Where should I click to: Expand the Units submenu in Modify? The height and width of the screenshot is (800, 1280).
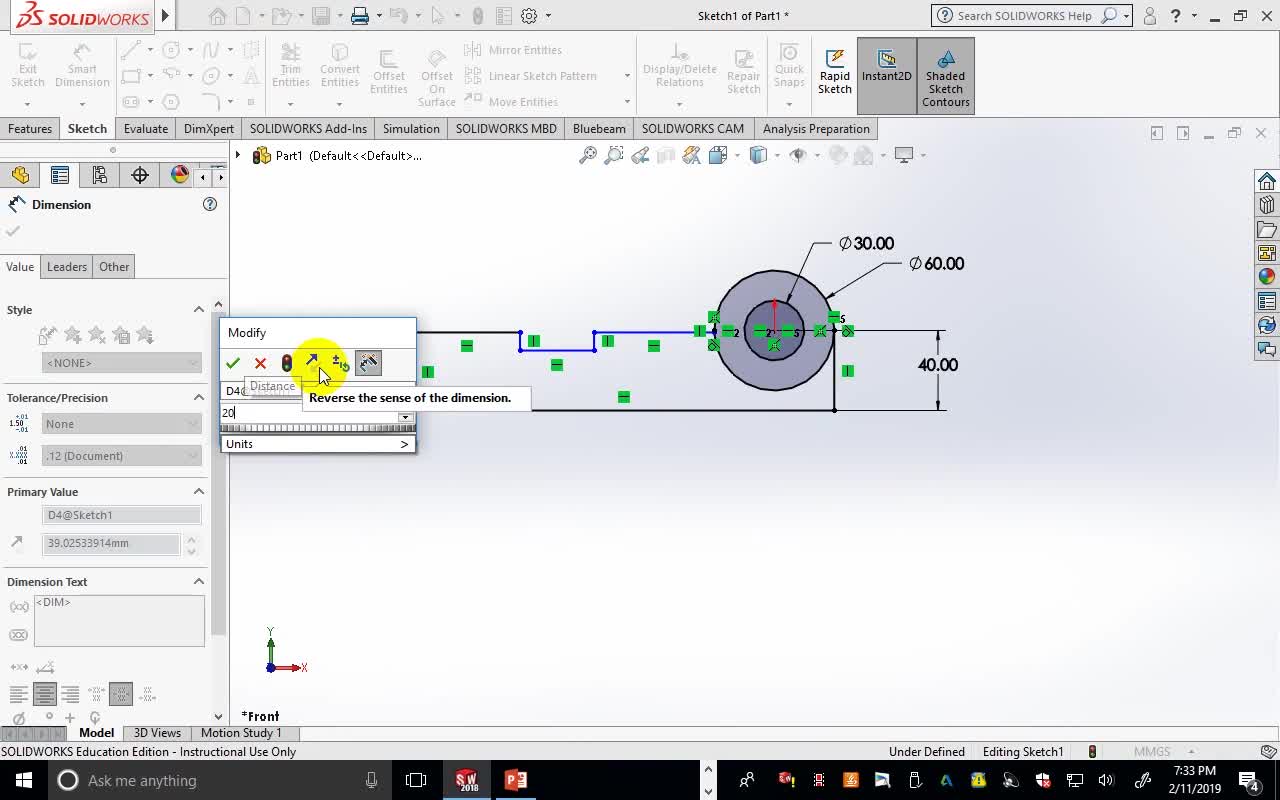point(404,444)
